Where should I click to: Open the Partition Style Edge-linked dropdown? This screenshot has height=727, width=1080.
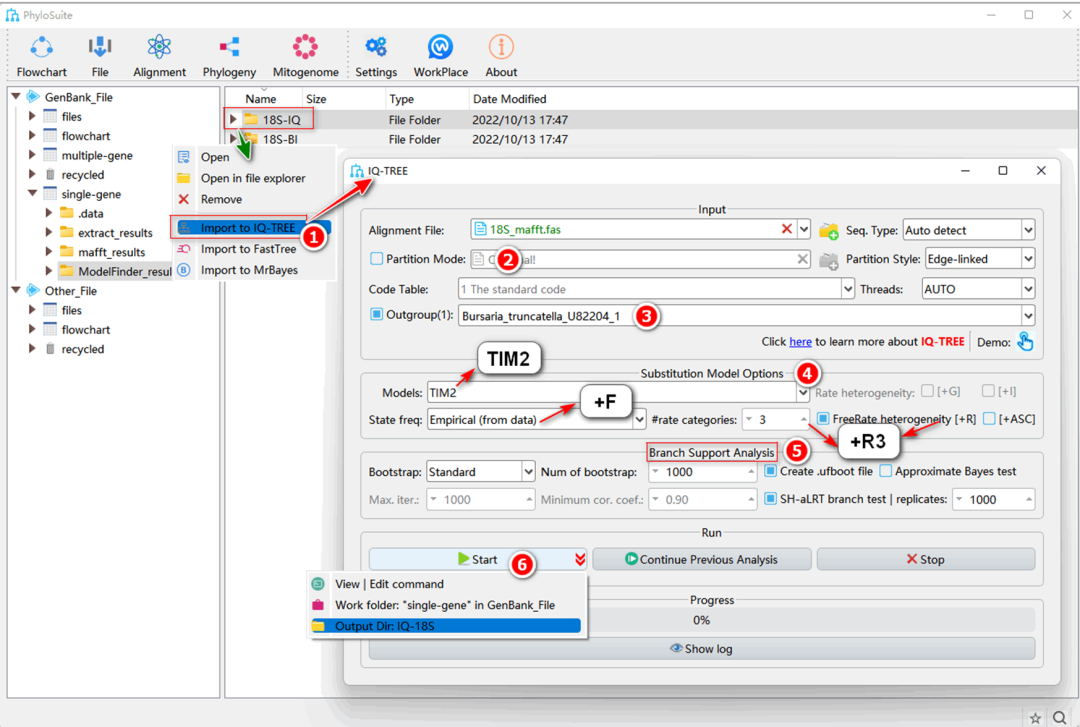979,259
